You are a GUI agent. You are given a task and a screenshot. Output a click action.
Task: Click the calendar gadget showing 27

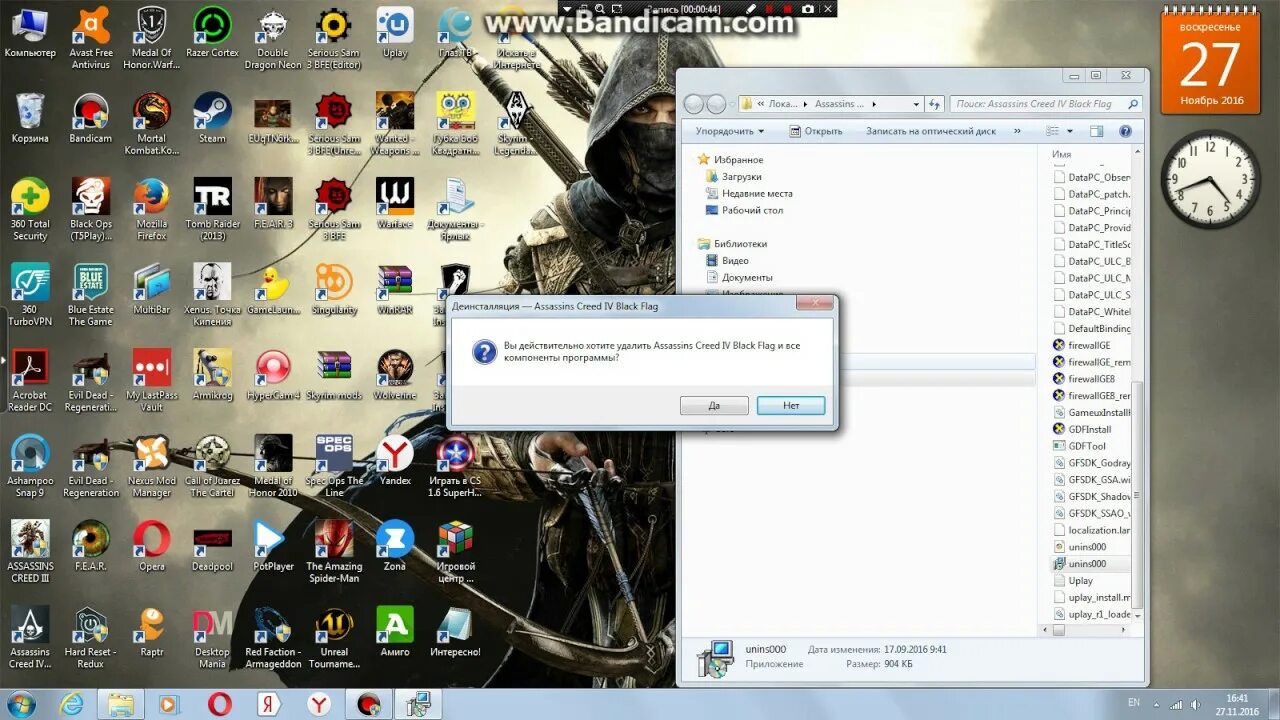(x=1210, y=62)
